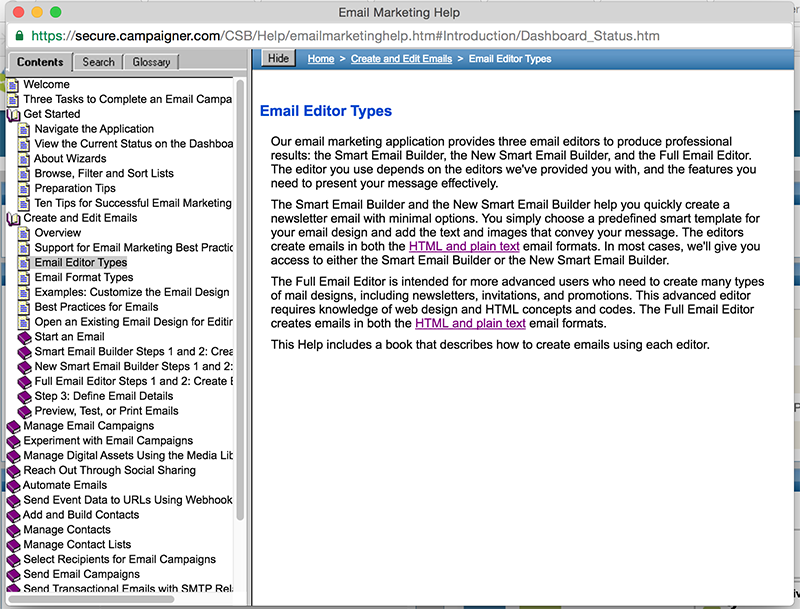Click the Add and Build Contacts book icon
The height and width of the screenshot is (609, 800).
(13, 515)
